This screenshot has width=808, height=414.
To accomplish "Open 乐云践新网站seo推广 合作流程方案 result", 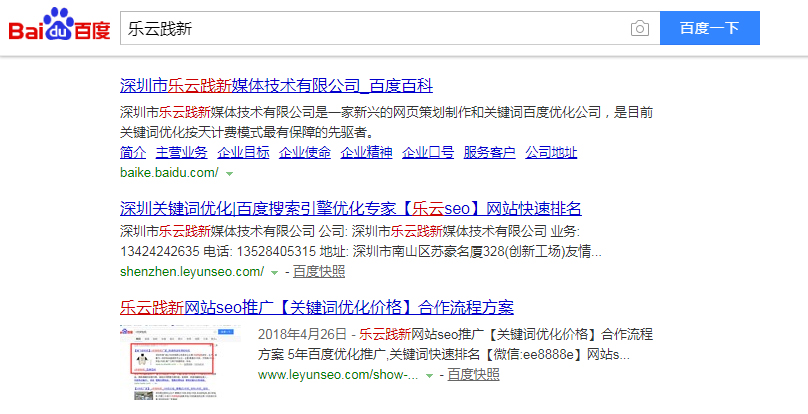I will click(317, 307).
